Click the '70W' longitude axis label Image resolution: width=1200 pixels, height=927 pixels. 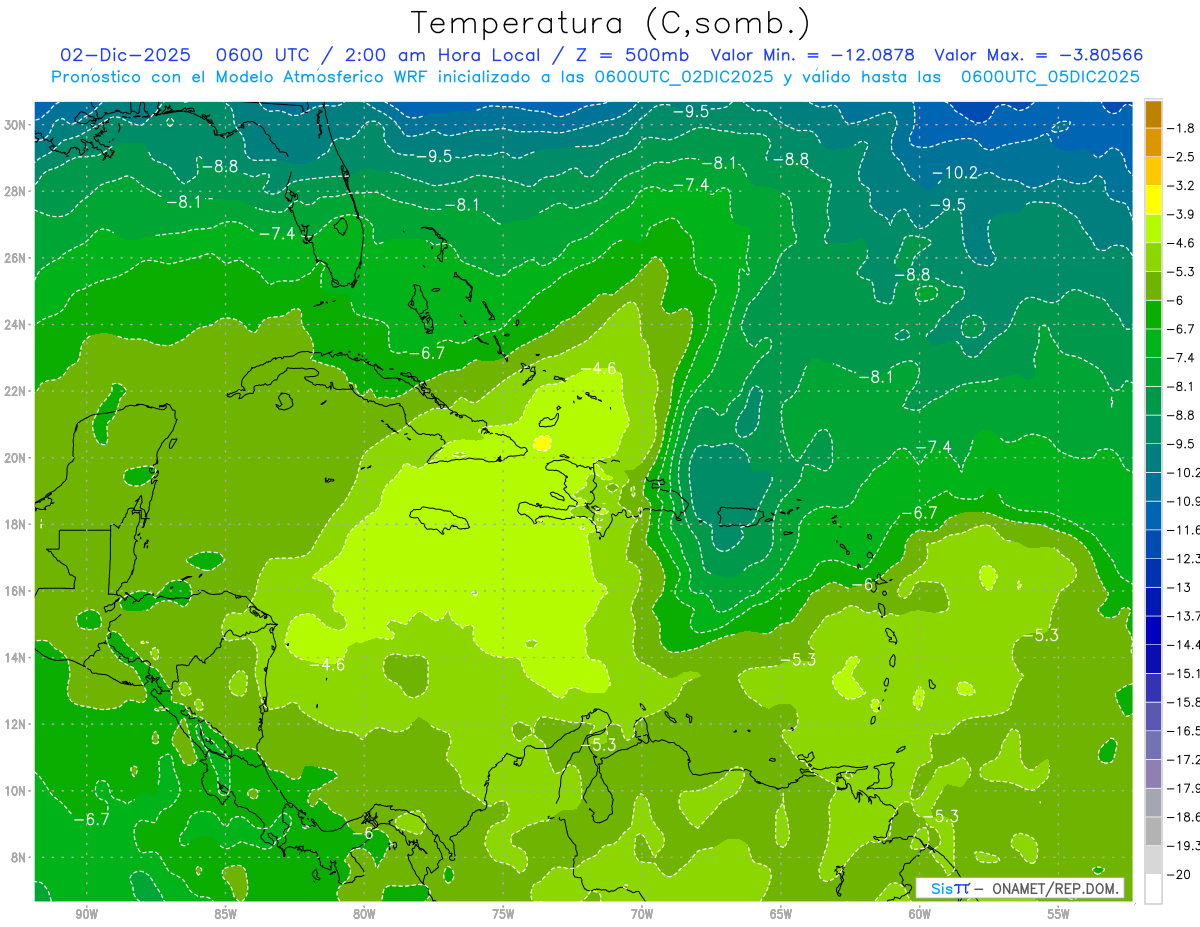642,914
